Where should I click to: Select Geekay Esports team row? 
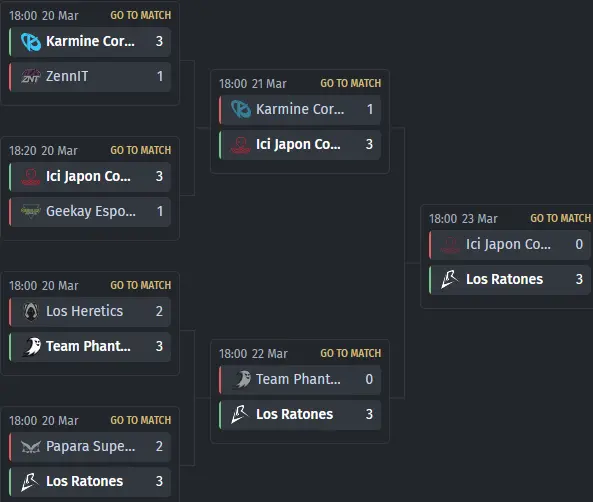click(90, 211)
